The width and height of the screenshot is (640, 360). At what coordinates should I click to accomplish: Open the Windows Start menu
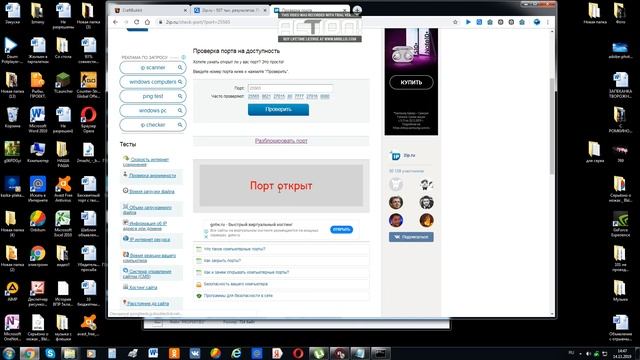coord(9,353)
